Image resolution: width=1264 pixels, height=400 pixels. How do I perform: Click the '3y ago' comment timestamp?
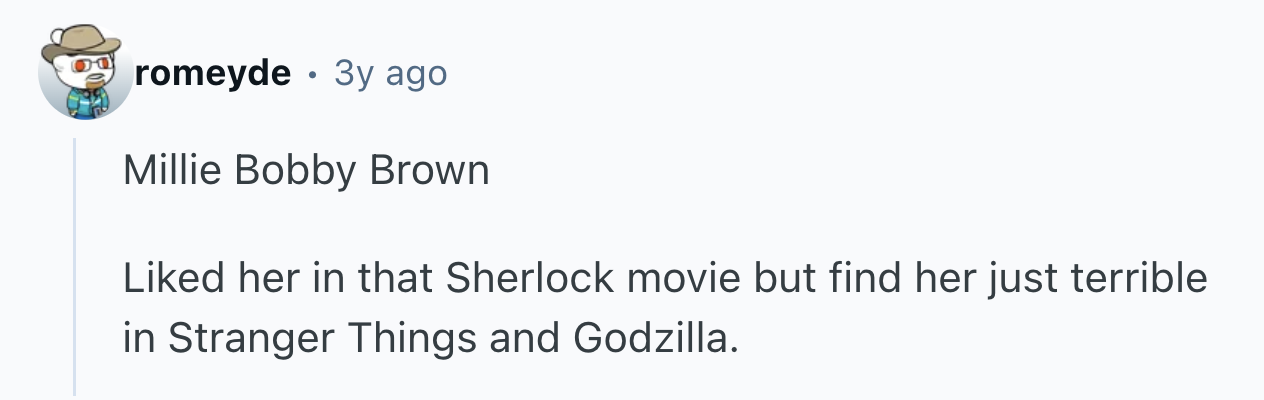[391, 73]
